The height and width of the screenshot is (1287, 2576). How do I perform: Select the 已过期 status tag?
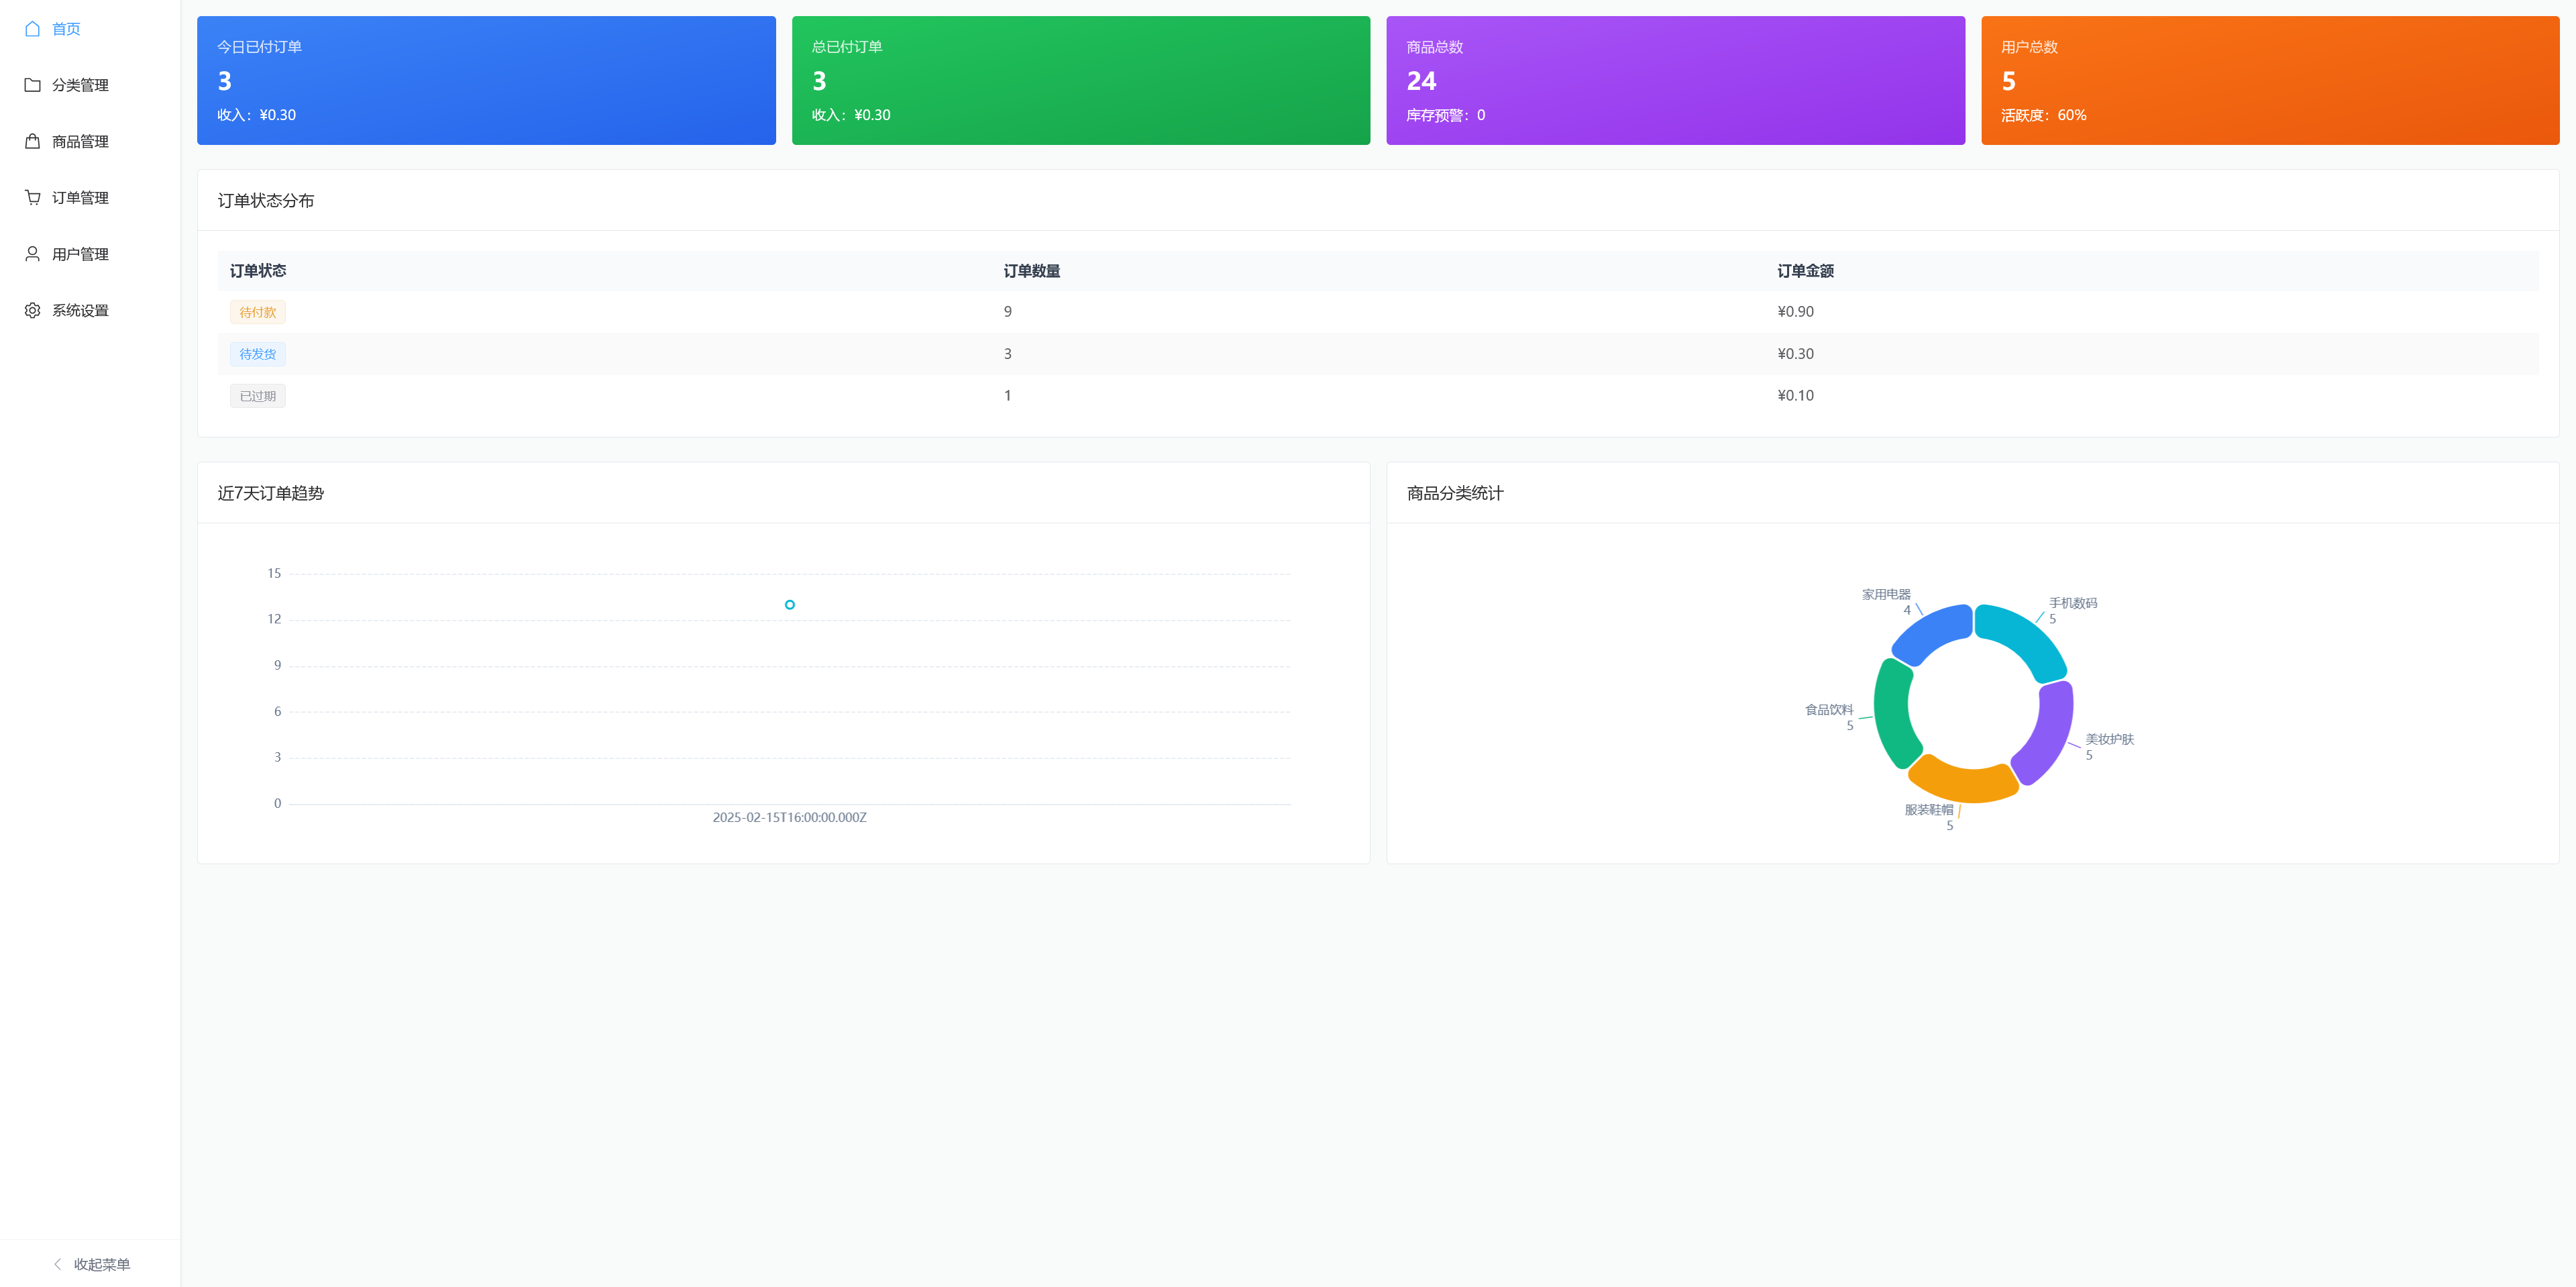[257, 396]
